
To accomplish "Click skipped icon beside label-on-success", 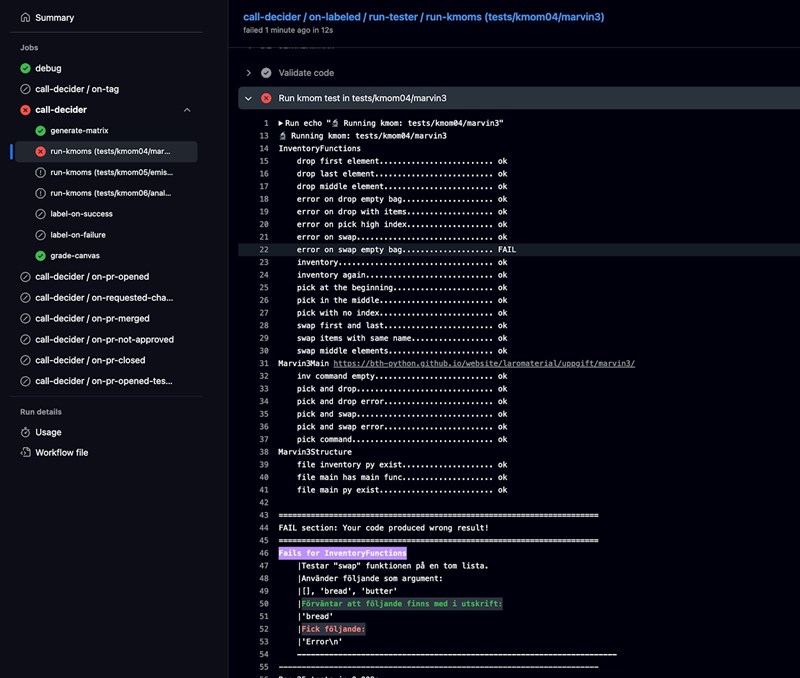I will pos(40,214).
